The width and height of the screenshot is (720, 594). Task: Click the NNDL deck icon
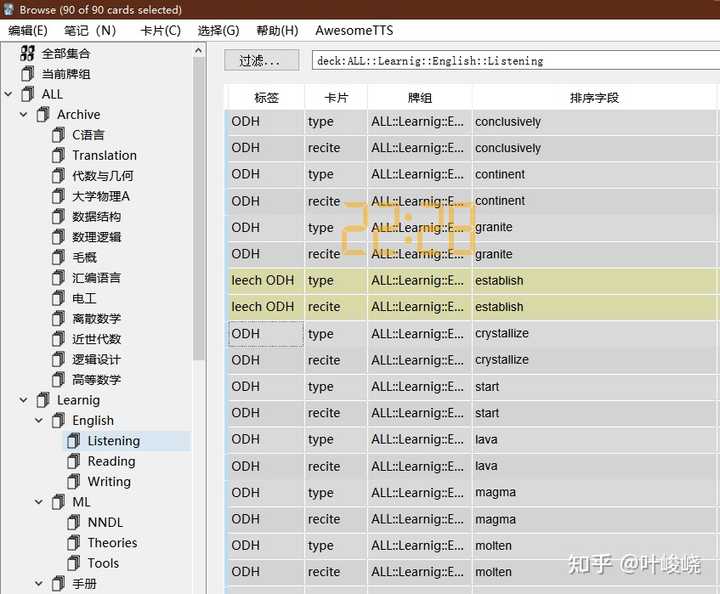pos(73,522)
